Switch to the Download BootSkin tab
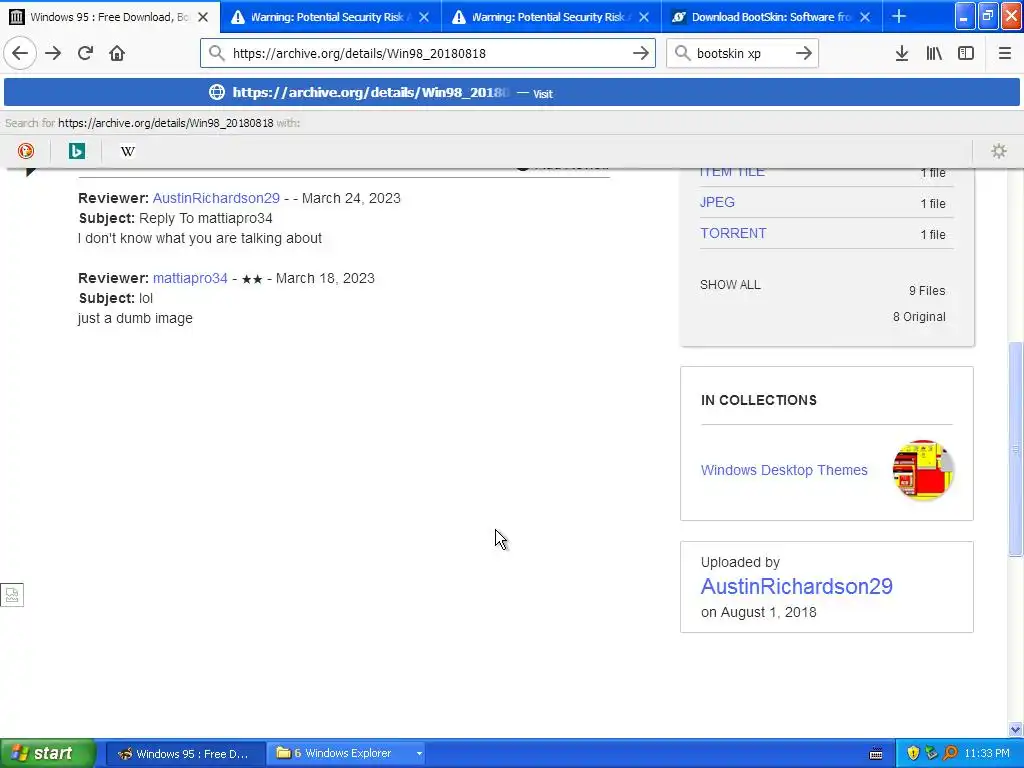The image size is (1024, 768). point(772,17)
